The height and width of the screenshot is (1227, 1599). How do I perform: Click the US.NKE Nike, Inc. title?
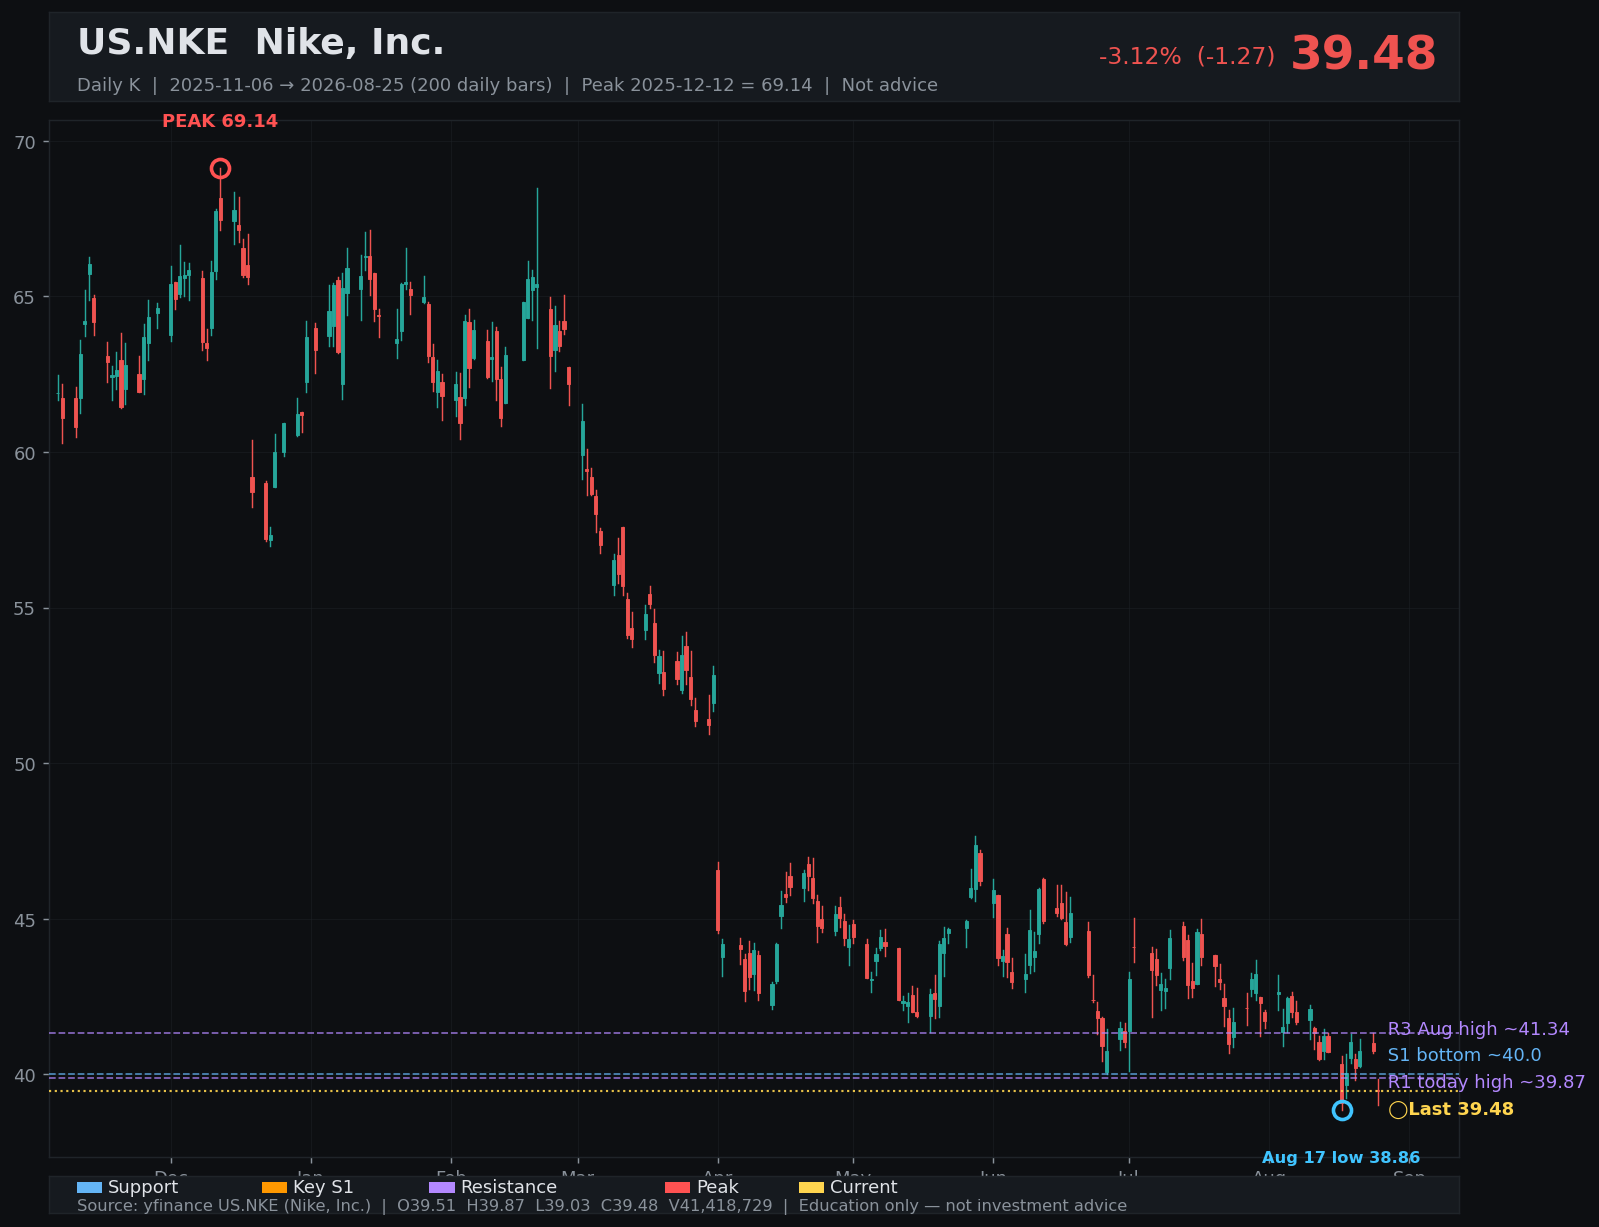click(261, 43)
